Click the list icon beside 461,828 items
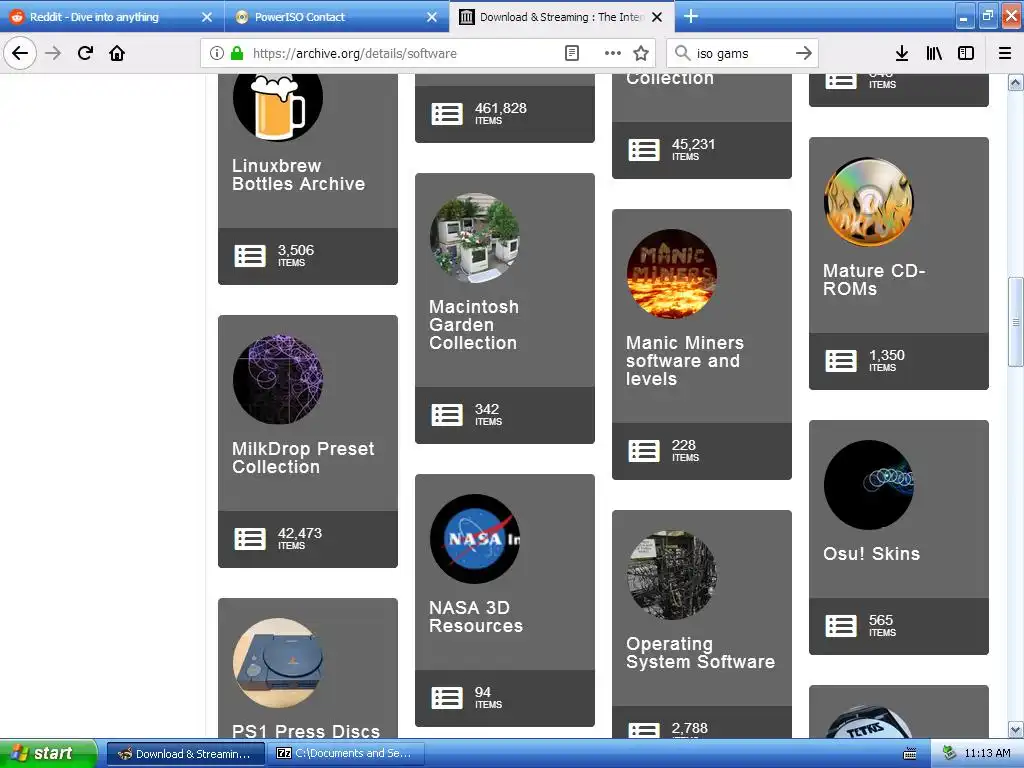Image resolution: width=1024 pixels, height=768 pixels. coord(447,114)
